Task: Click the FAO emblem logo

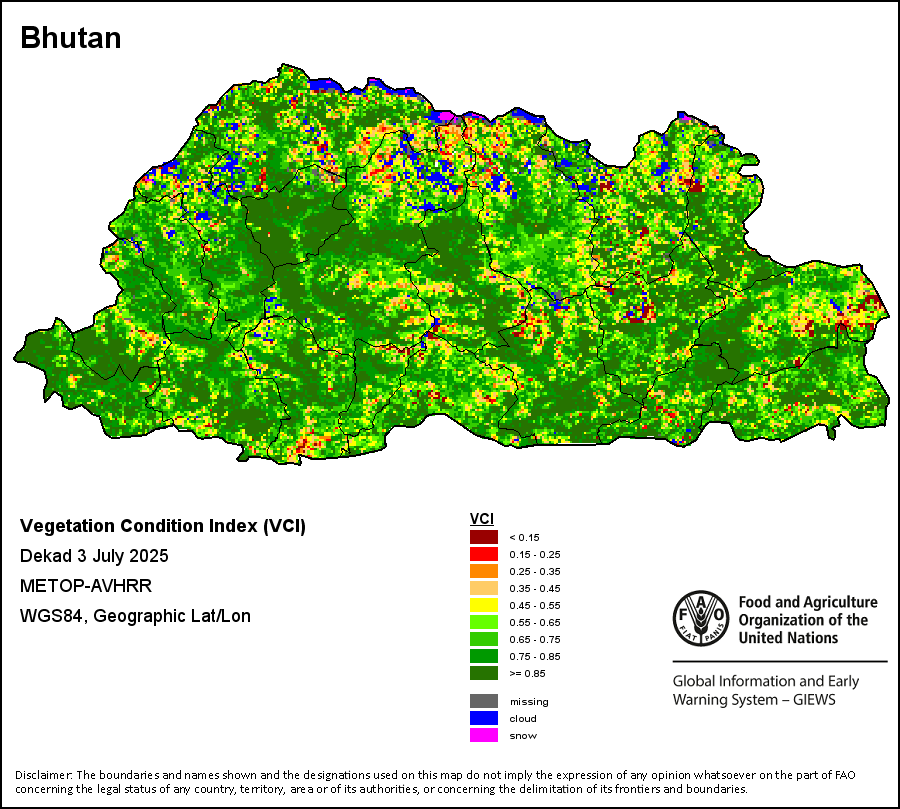Action: coord(701,619)
